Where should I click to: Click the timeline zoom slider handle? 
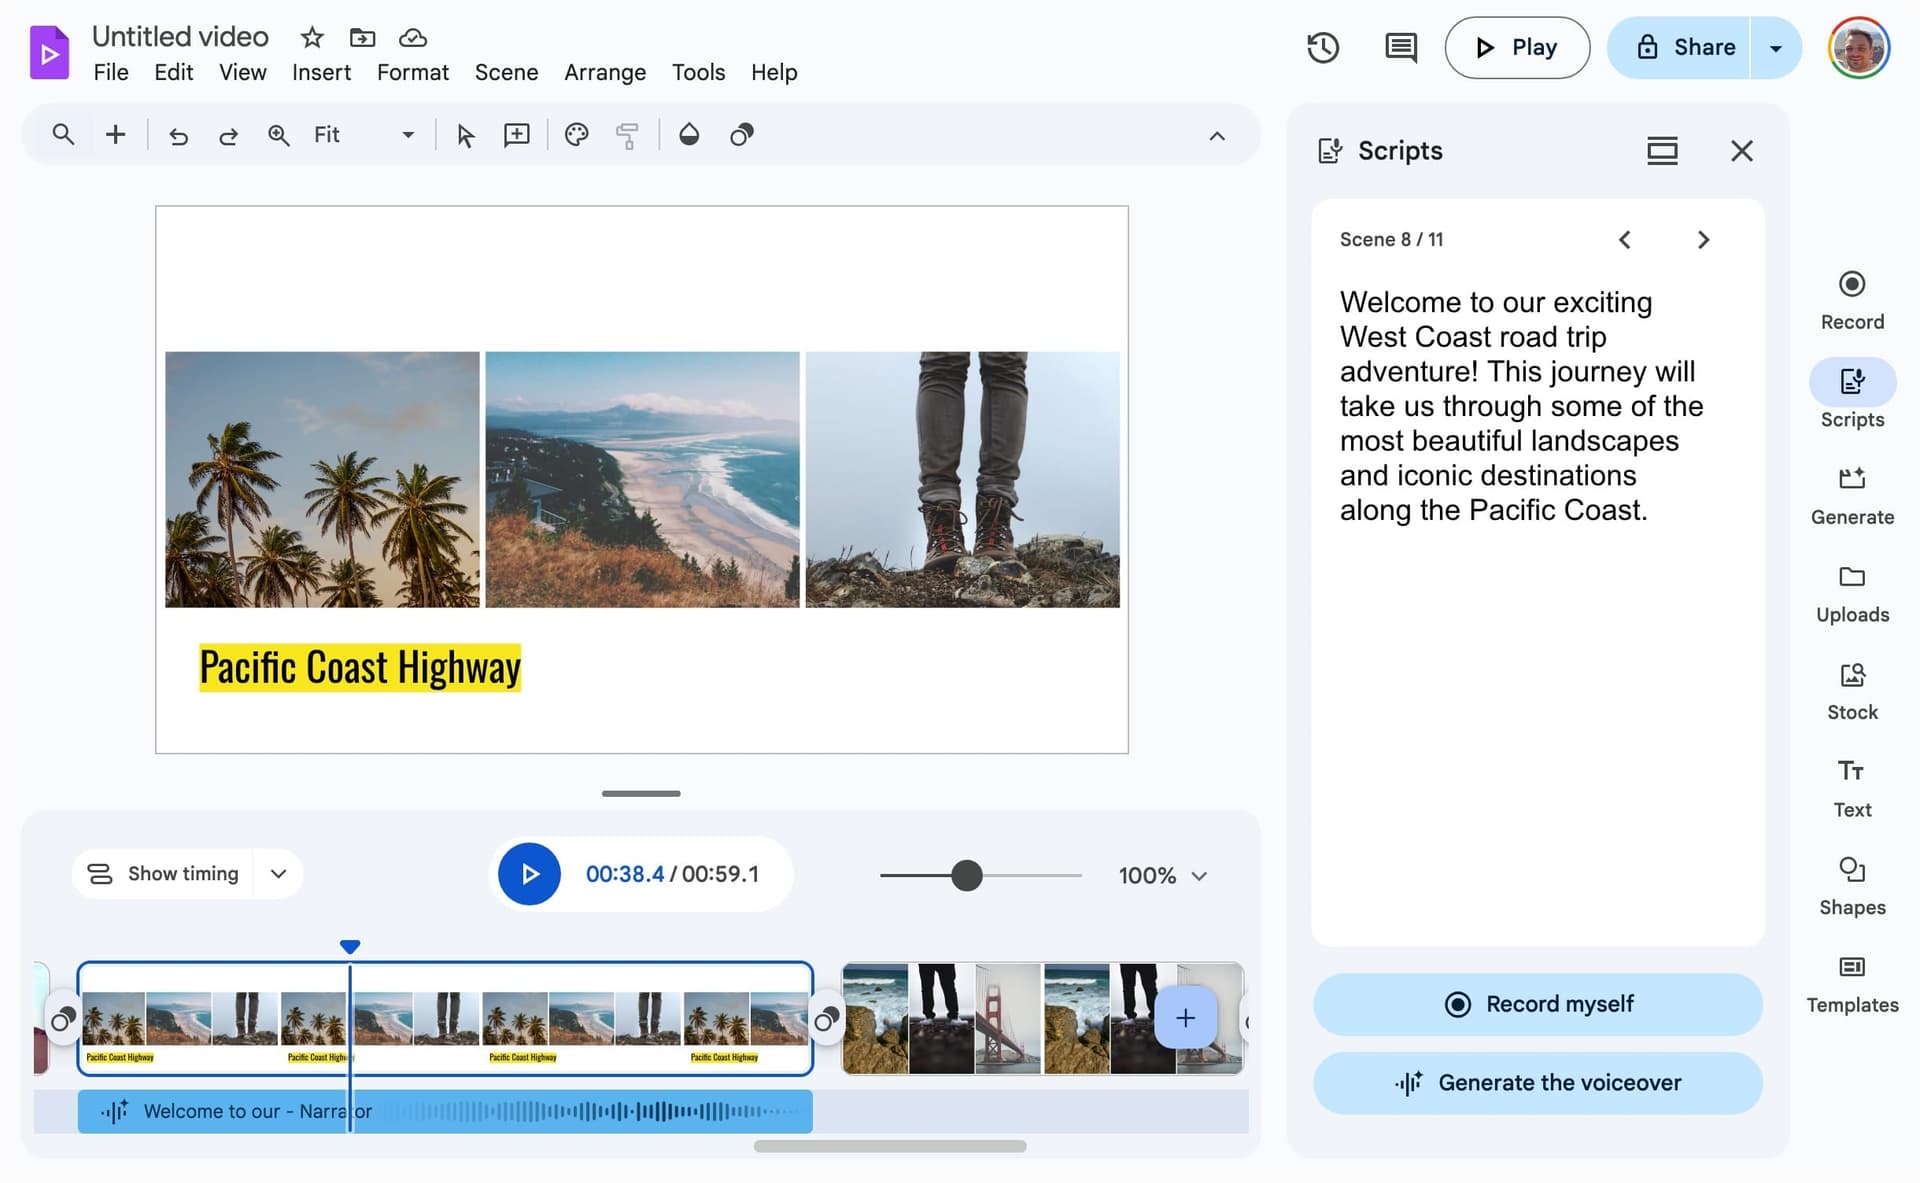click(966, 876)
